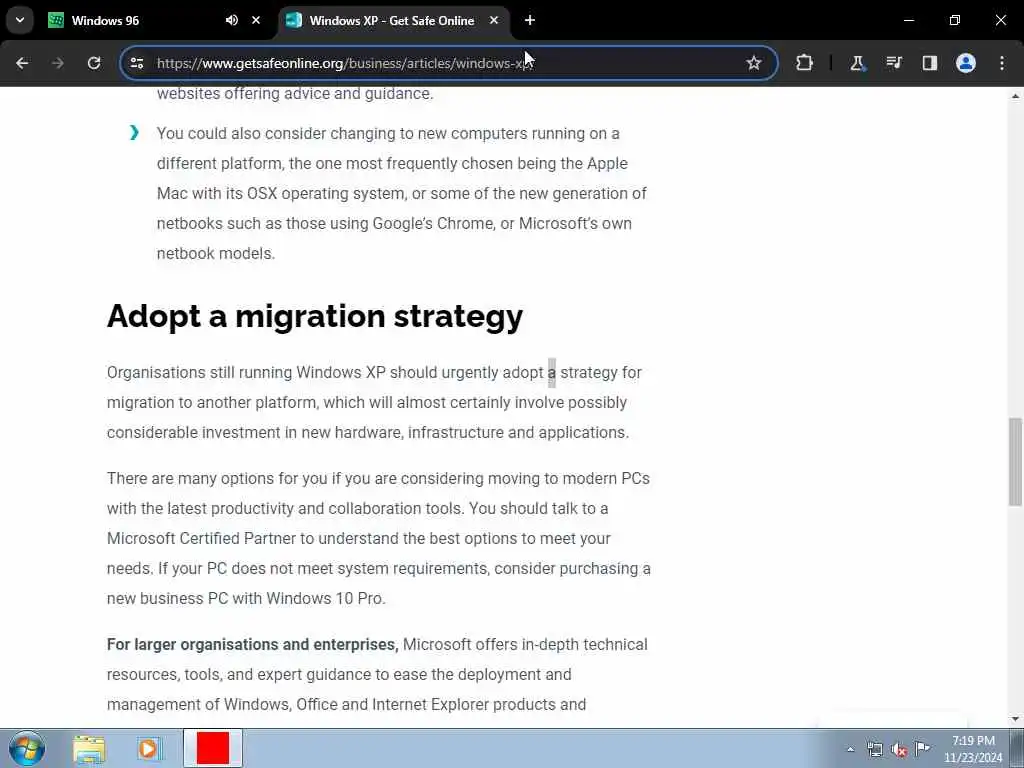This screenshot has height=768, width=1024.
Task: Click the page scrollbar thumb
Action: (x=1015, y=462)
